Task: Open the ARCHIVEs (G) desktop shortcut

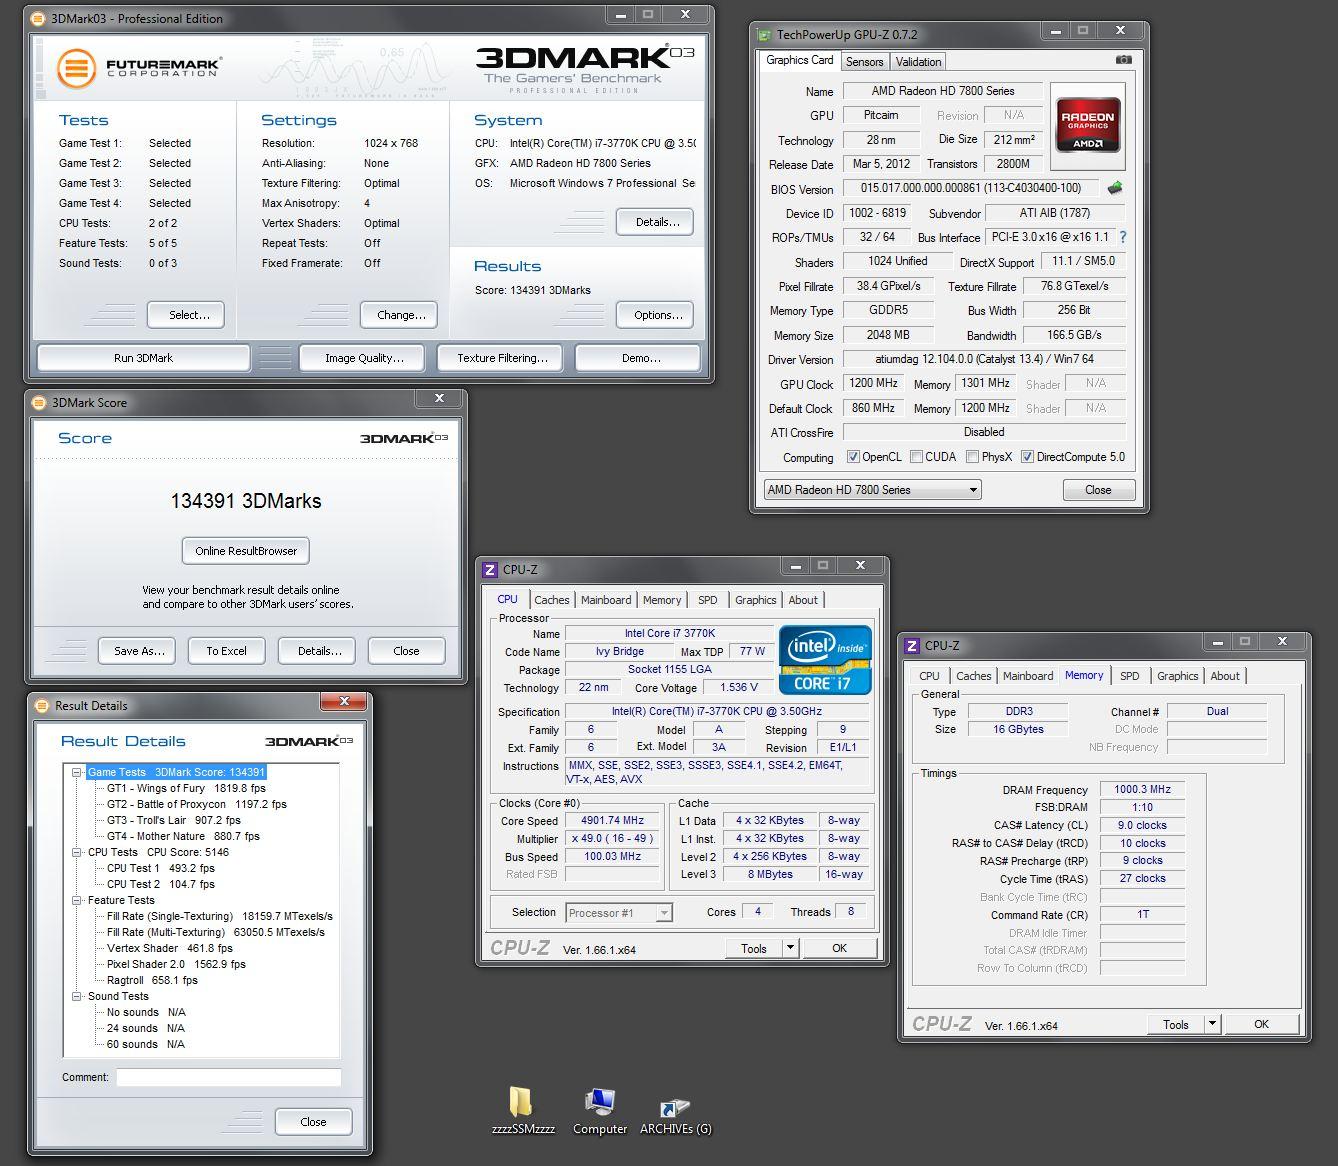Action: (x=676, y=1116)
